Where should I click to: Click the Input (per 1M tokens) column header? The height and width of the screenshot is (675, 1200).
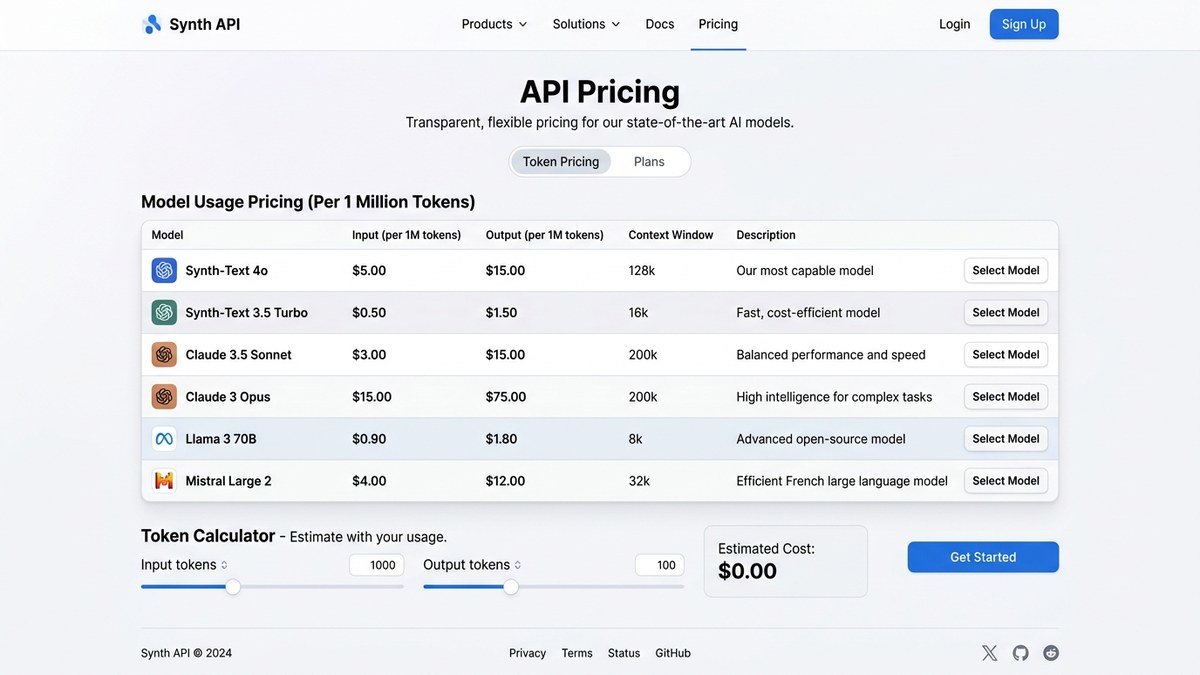tap(407, 235)
